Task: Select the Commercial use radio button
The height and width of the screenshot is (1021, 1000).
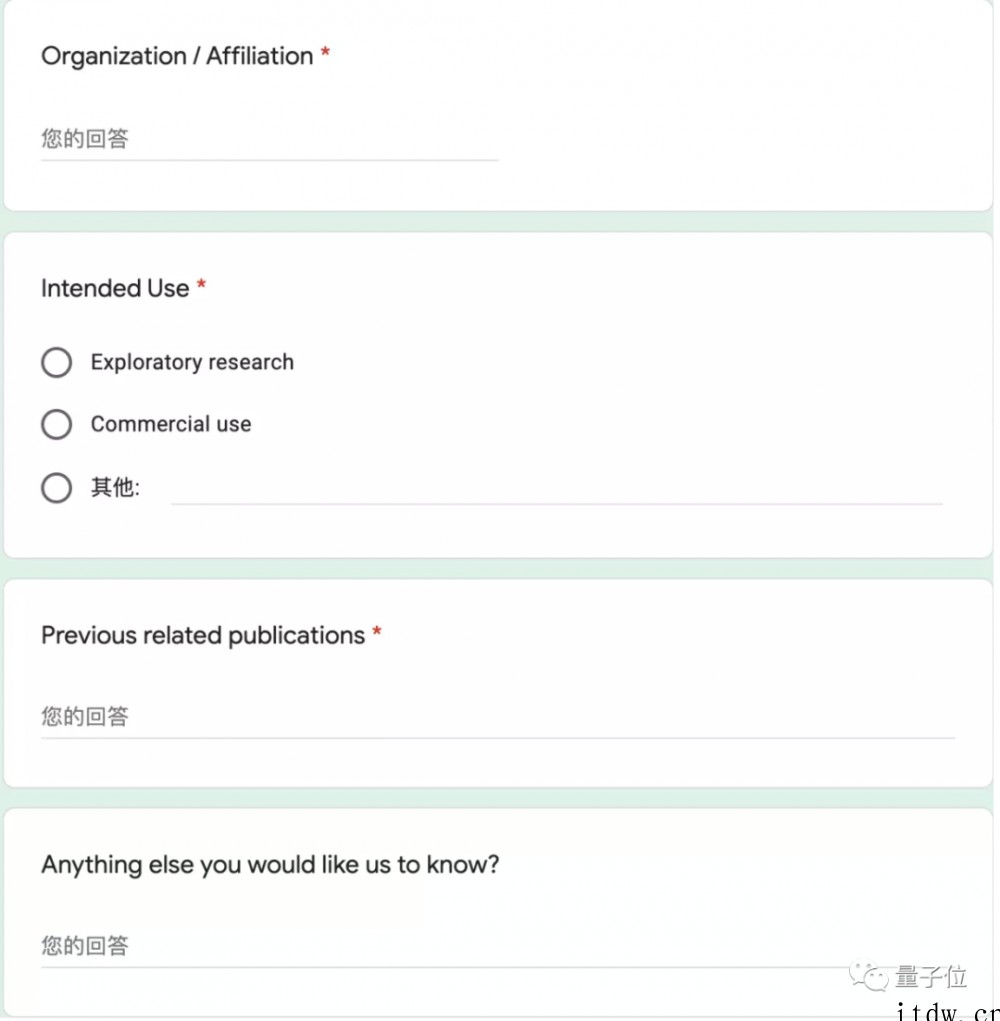Action: coord(57,425)
